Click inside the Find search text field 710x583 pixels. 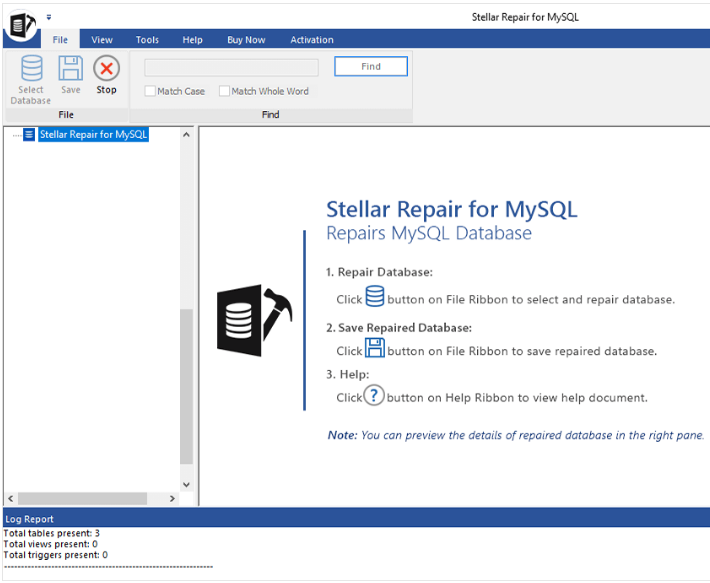coord(231,68)
